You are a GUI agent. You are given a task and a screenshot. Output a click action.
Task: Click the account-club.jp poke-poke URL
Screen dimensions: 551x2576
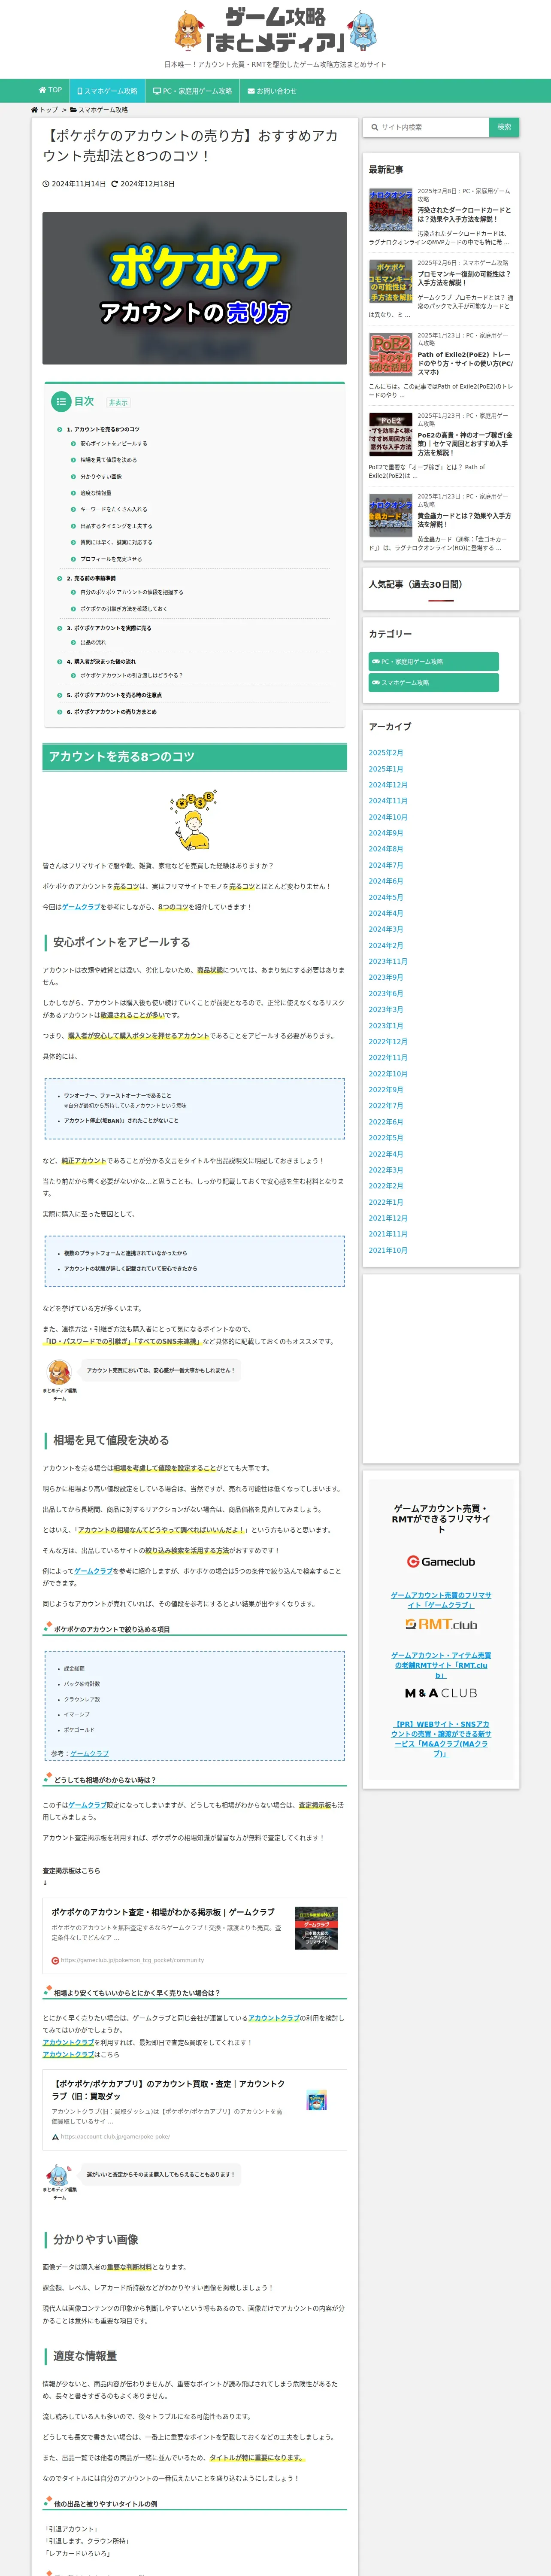pyautogui.click(x=115, y=2136)
